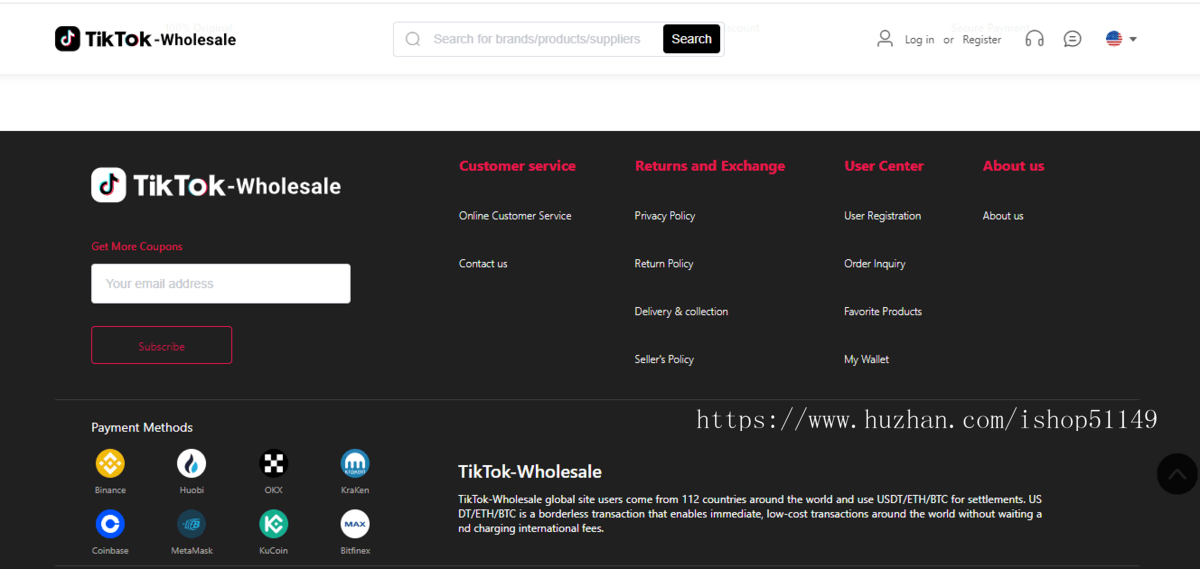Select Binance payment icon
The image size is (1200, 569).
pyautogui.click(x=110, y=463)
